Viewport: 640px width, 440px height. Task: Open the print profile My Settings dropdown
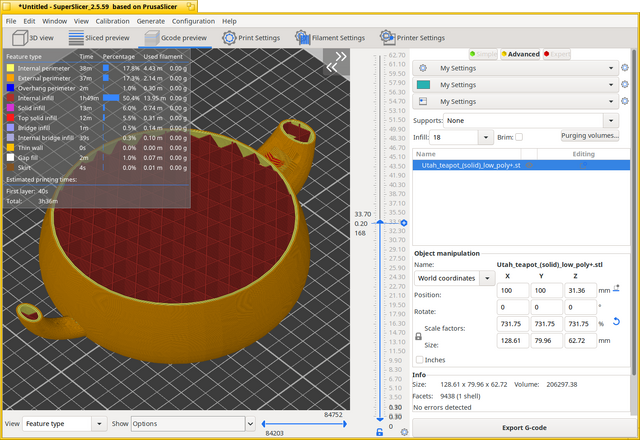[515, 68]
